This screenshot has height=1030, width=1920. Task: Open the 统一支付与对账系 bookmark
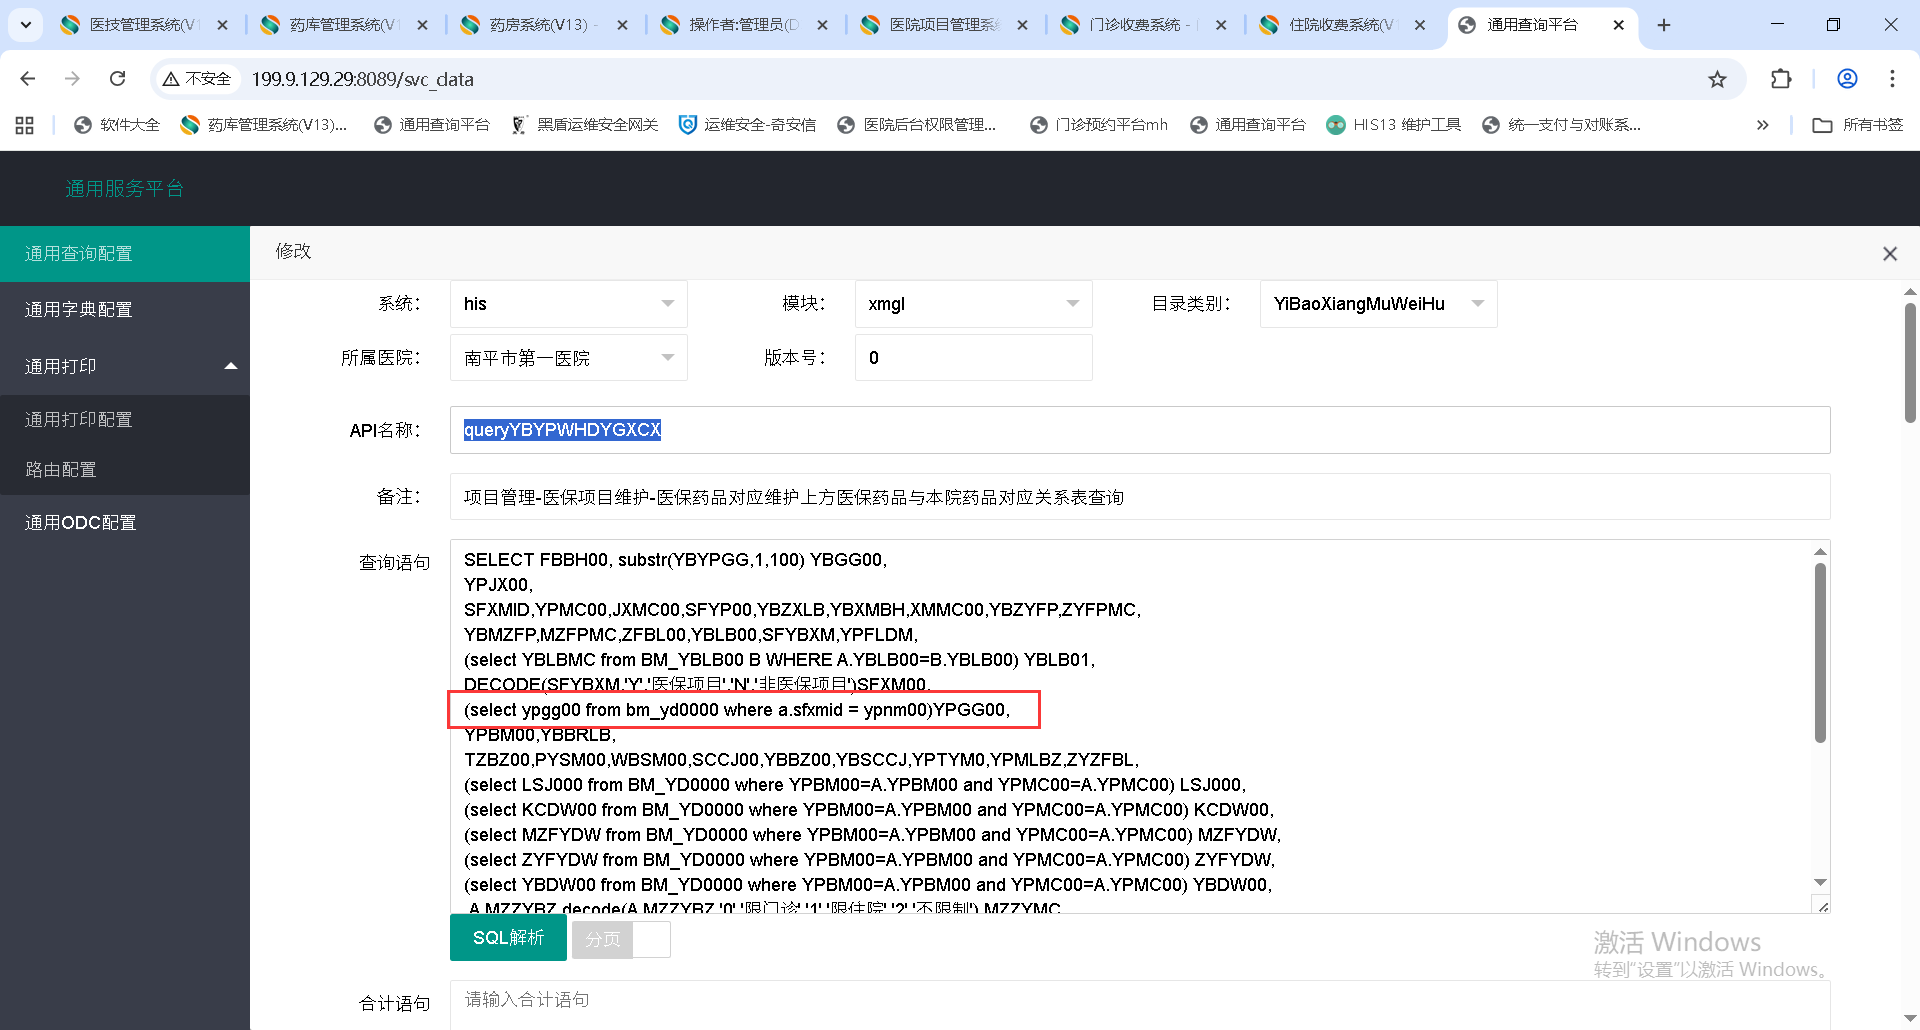1561,125
